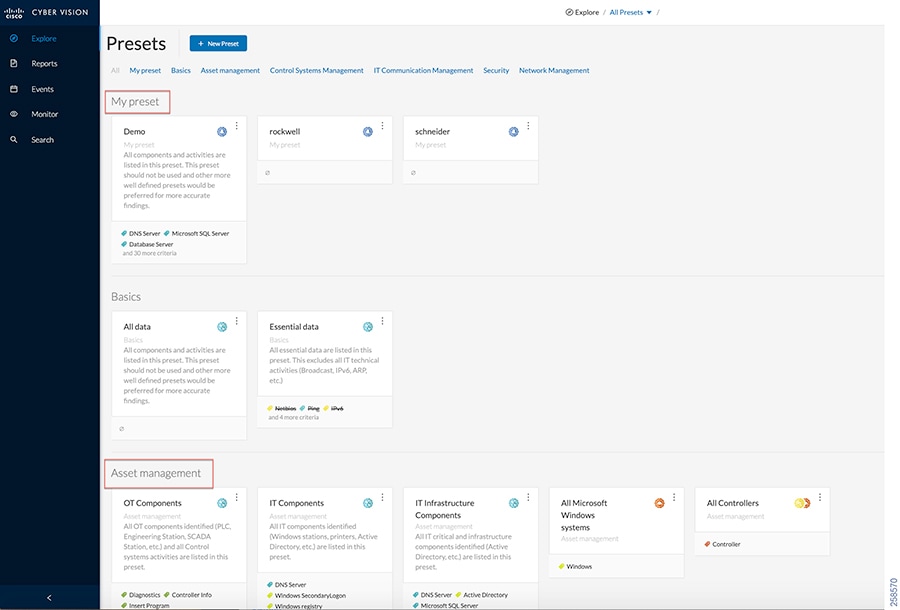The image size is (900, 610).
Task: Click Active Directory tag on IT Infrastructure card
Action: (x=482, y=595)
